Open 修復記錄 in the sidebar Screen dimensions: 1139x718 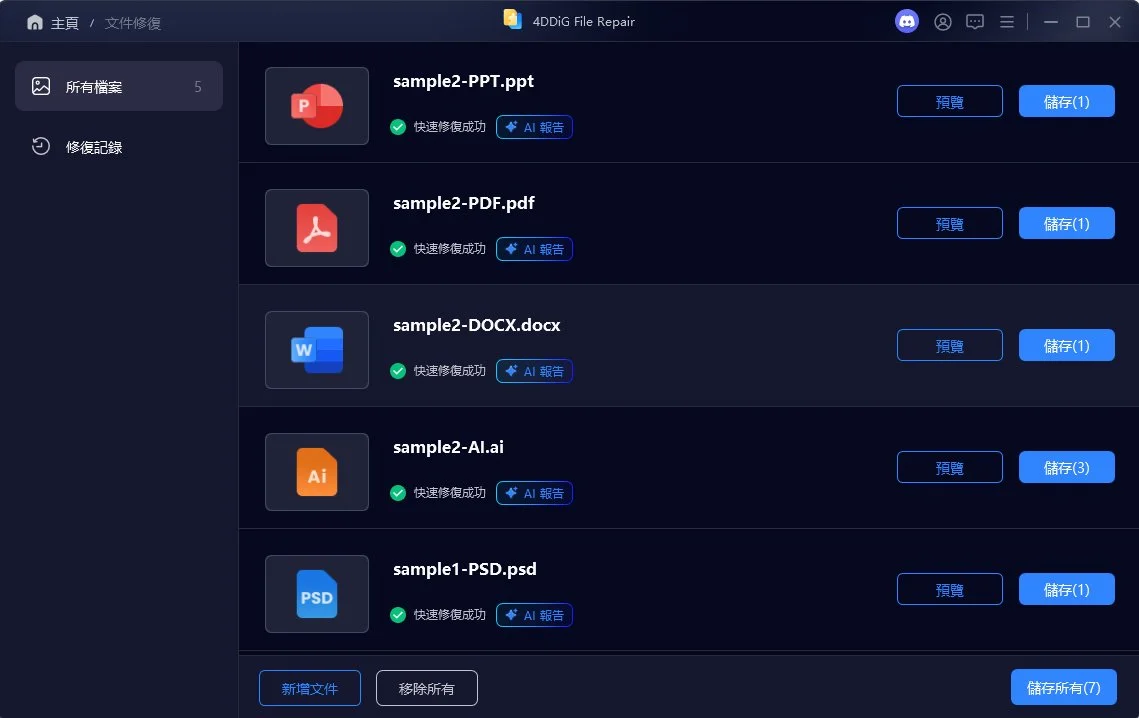[119, 147]
